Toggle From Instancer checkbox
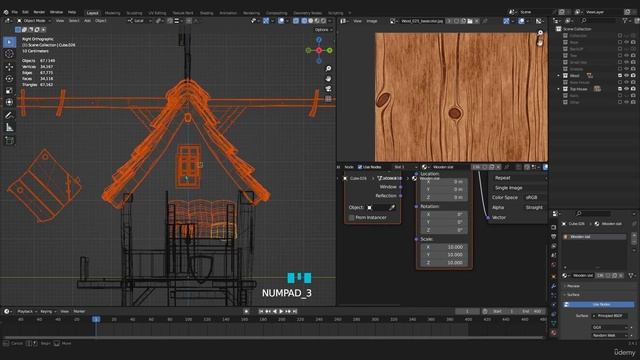This screenshot has height=360, width=640. point(351,218)
